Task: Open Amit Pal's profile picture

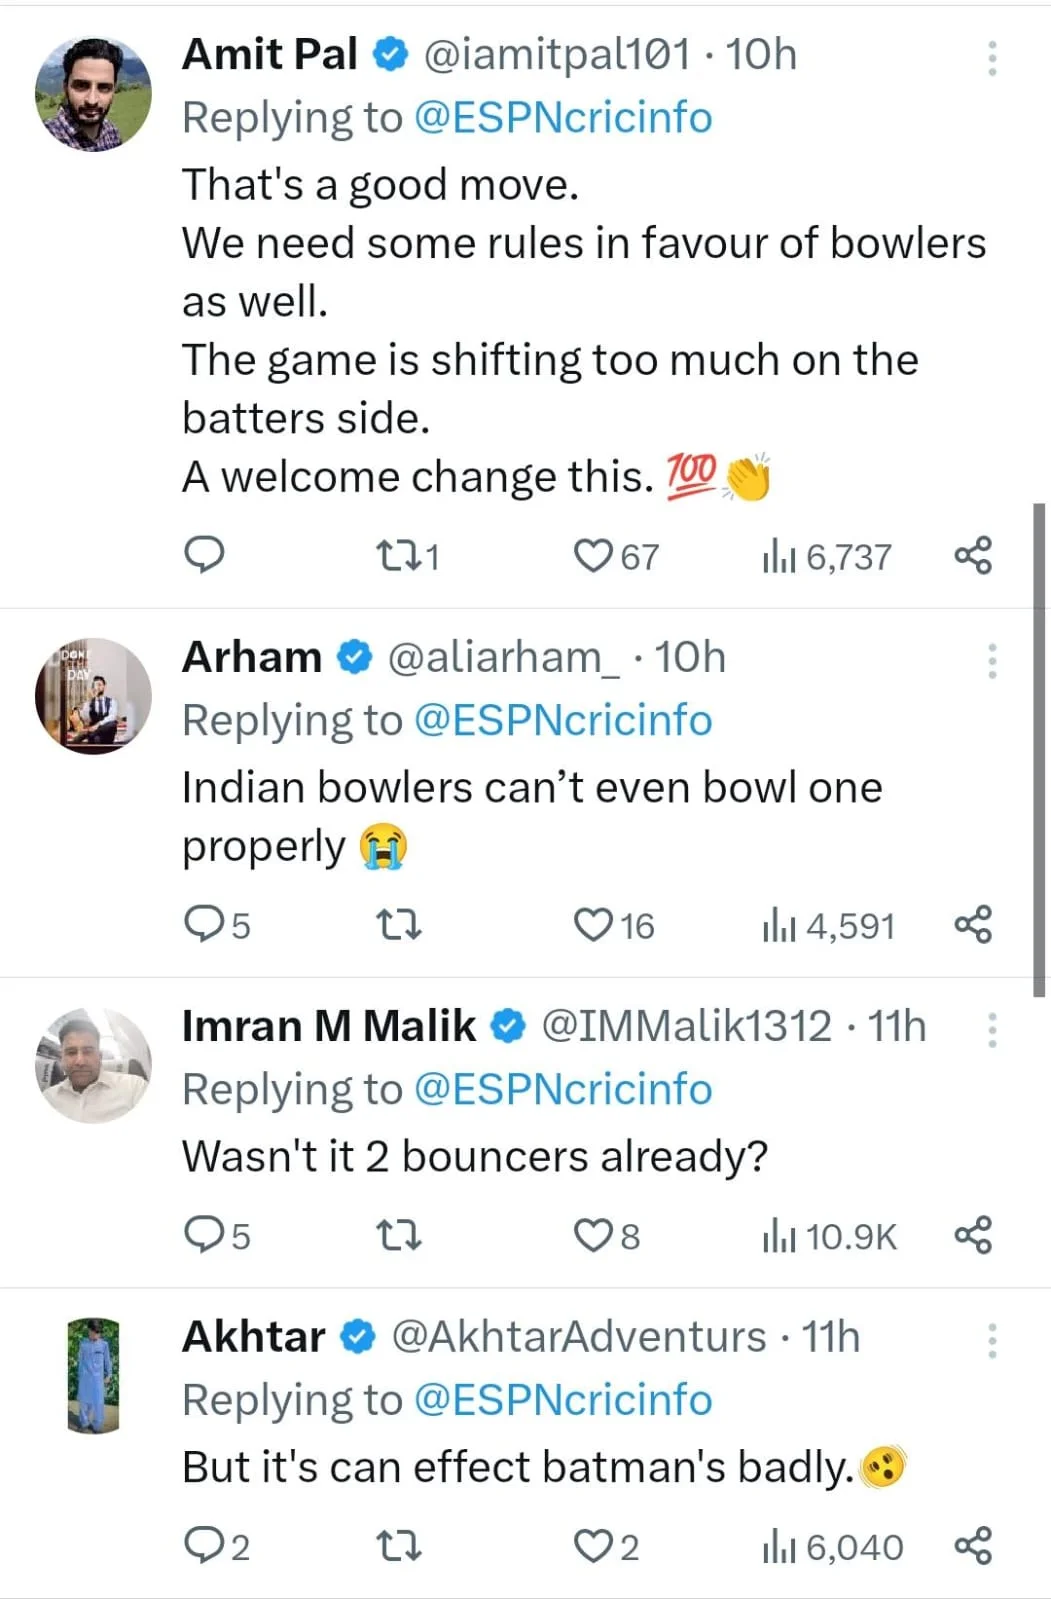Action: (93, 95)
